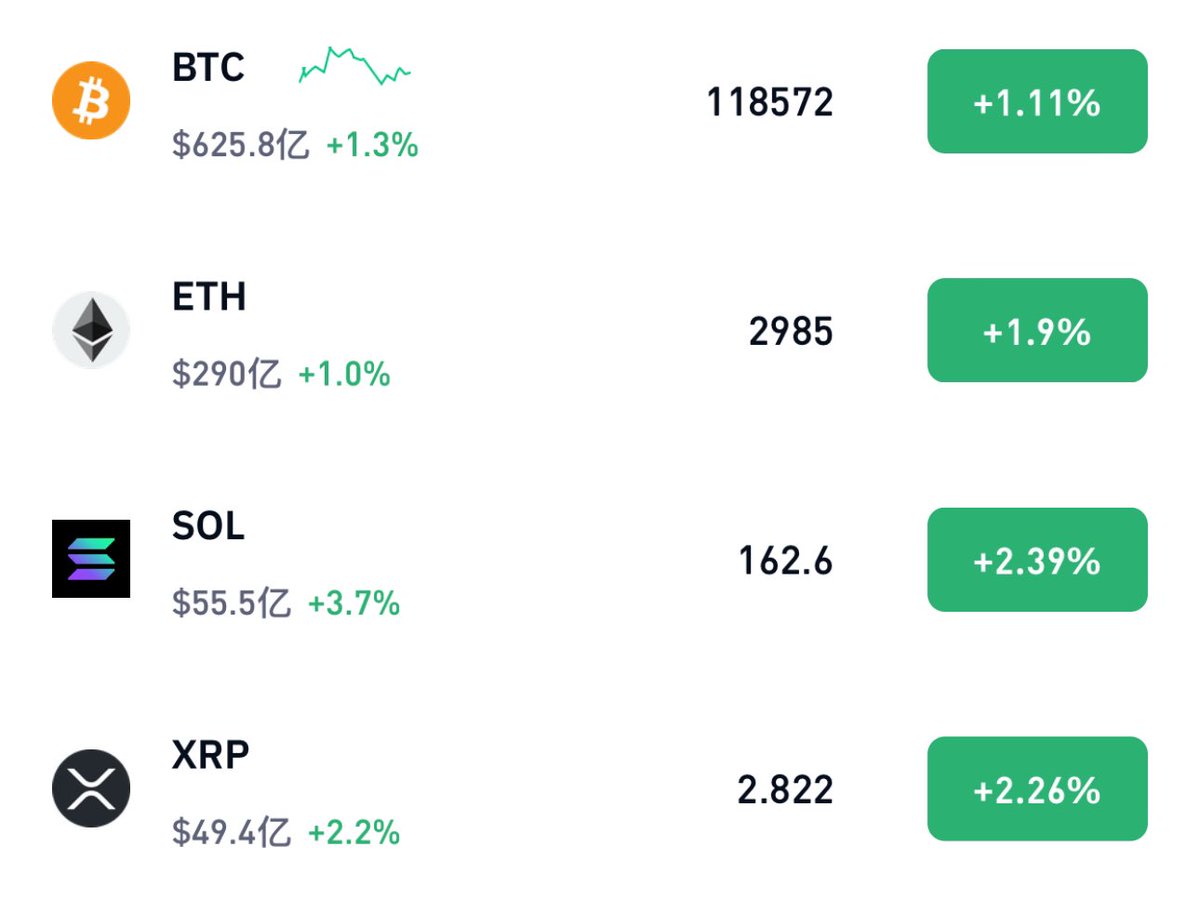Click BTC volume $625.8亿 text
1200x900 pixels.
(x=241, y=146)
